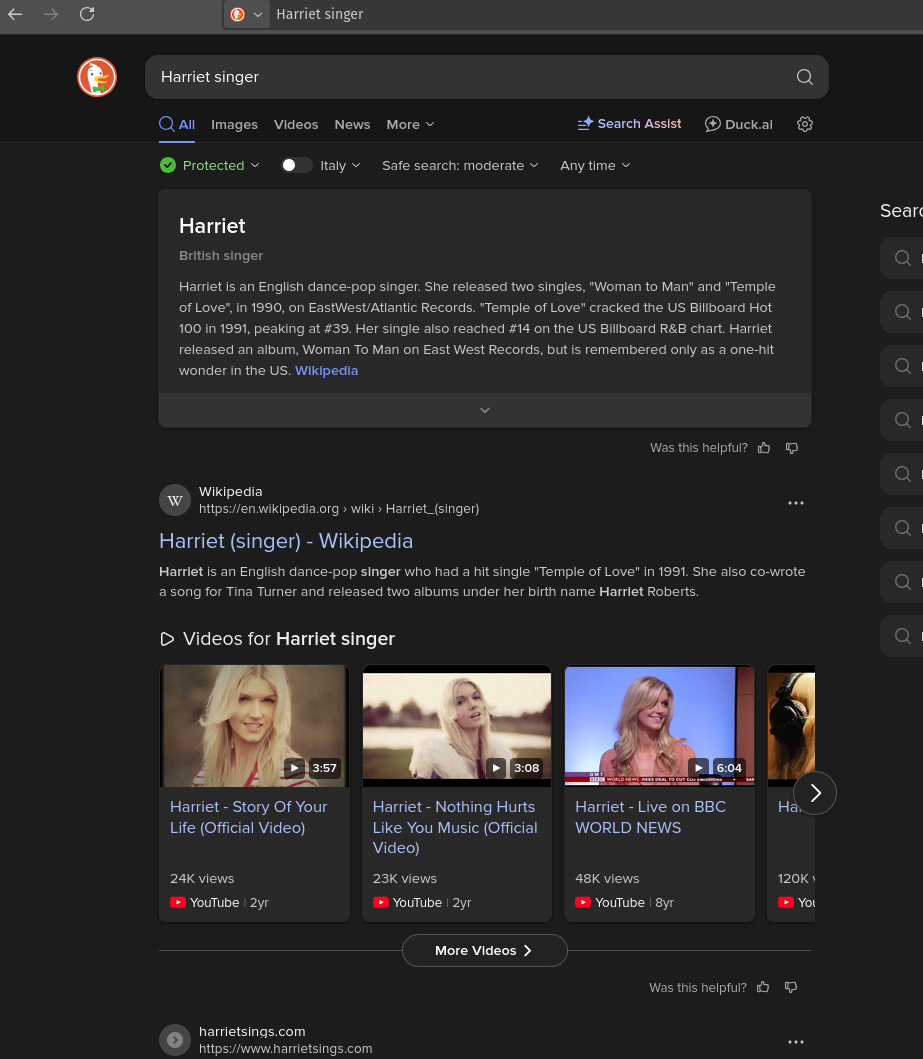Screen dimensions: 923x1059
Task: Click the More Videos button
Action: coord(485,950)
